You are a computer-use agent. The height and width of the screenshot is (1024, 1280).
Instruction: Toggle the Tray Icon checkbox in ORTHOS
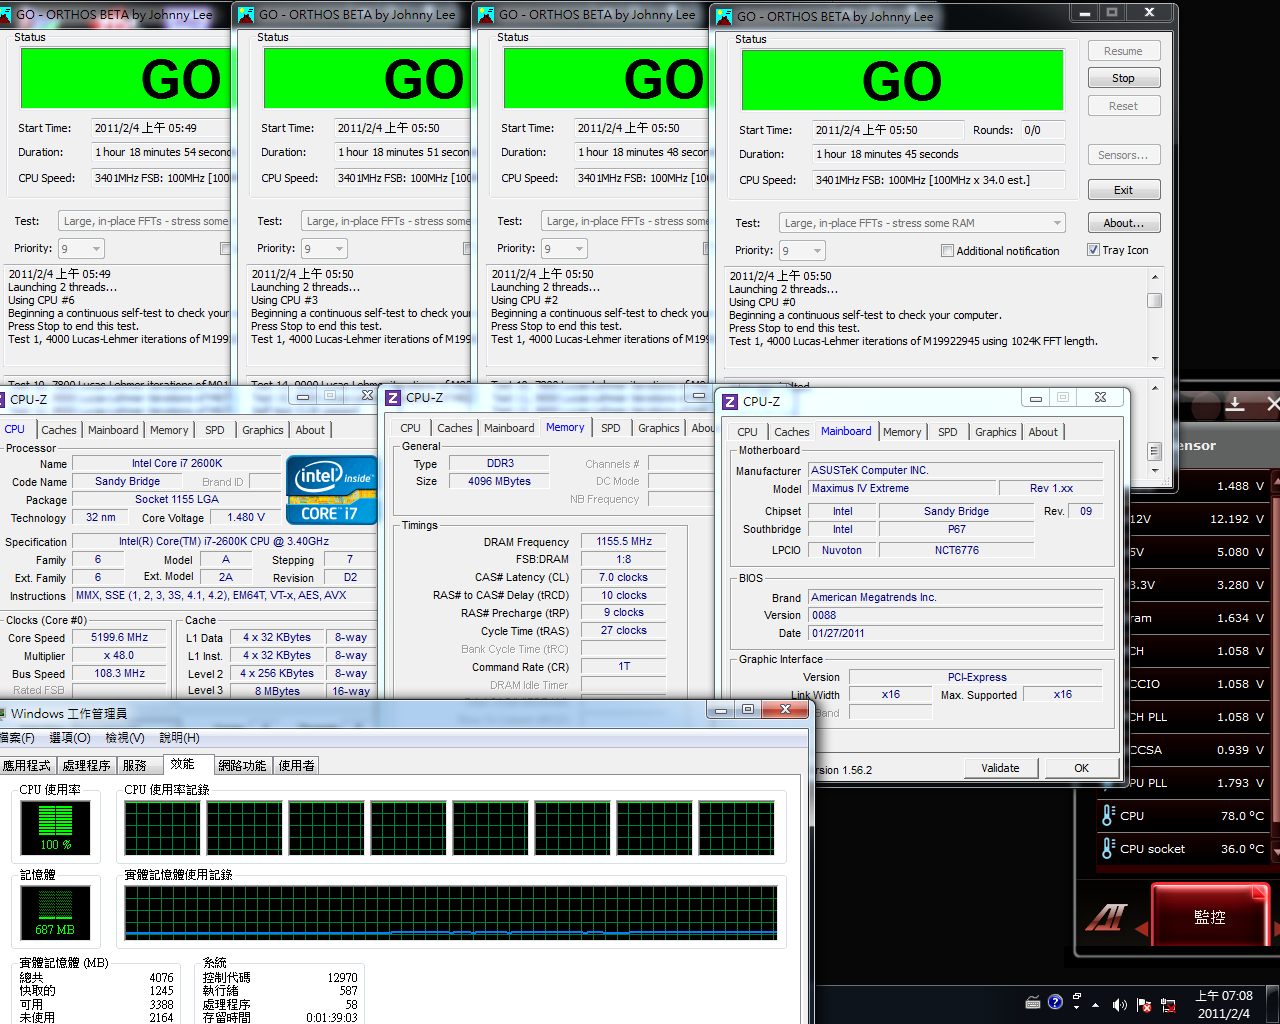click(1093, 250)
